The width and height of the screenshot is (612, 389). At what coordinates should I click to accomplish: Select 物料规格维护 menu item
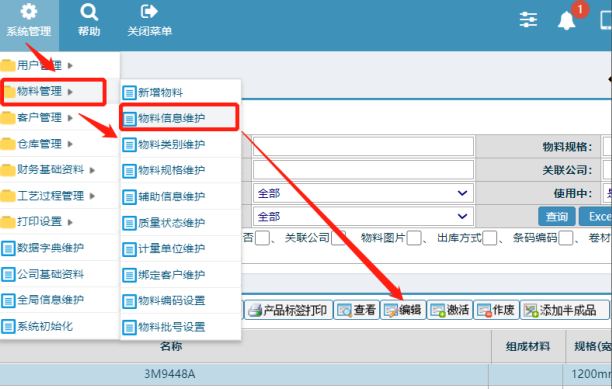pos(181,171)
